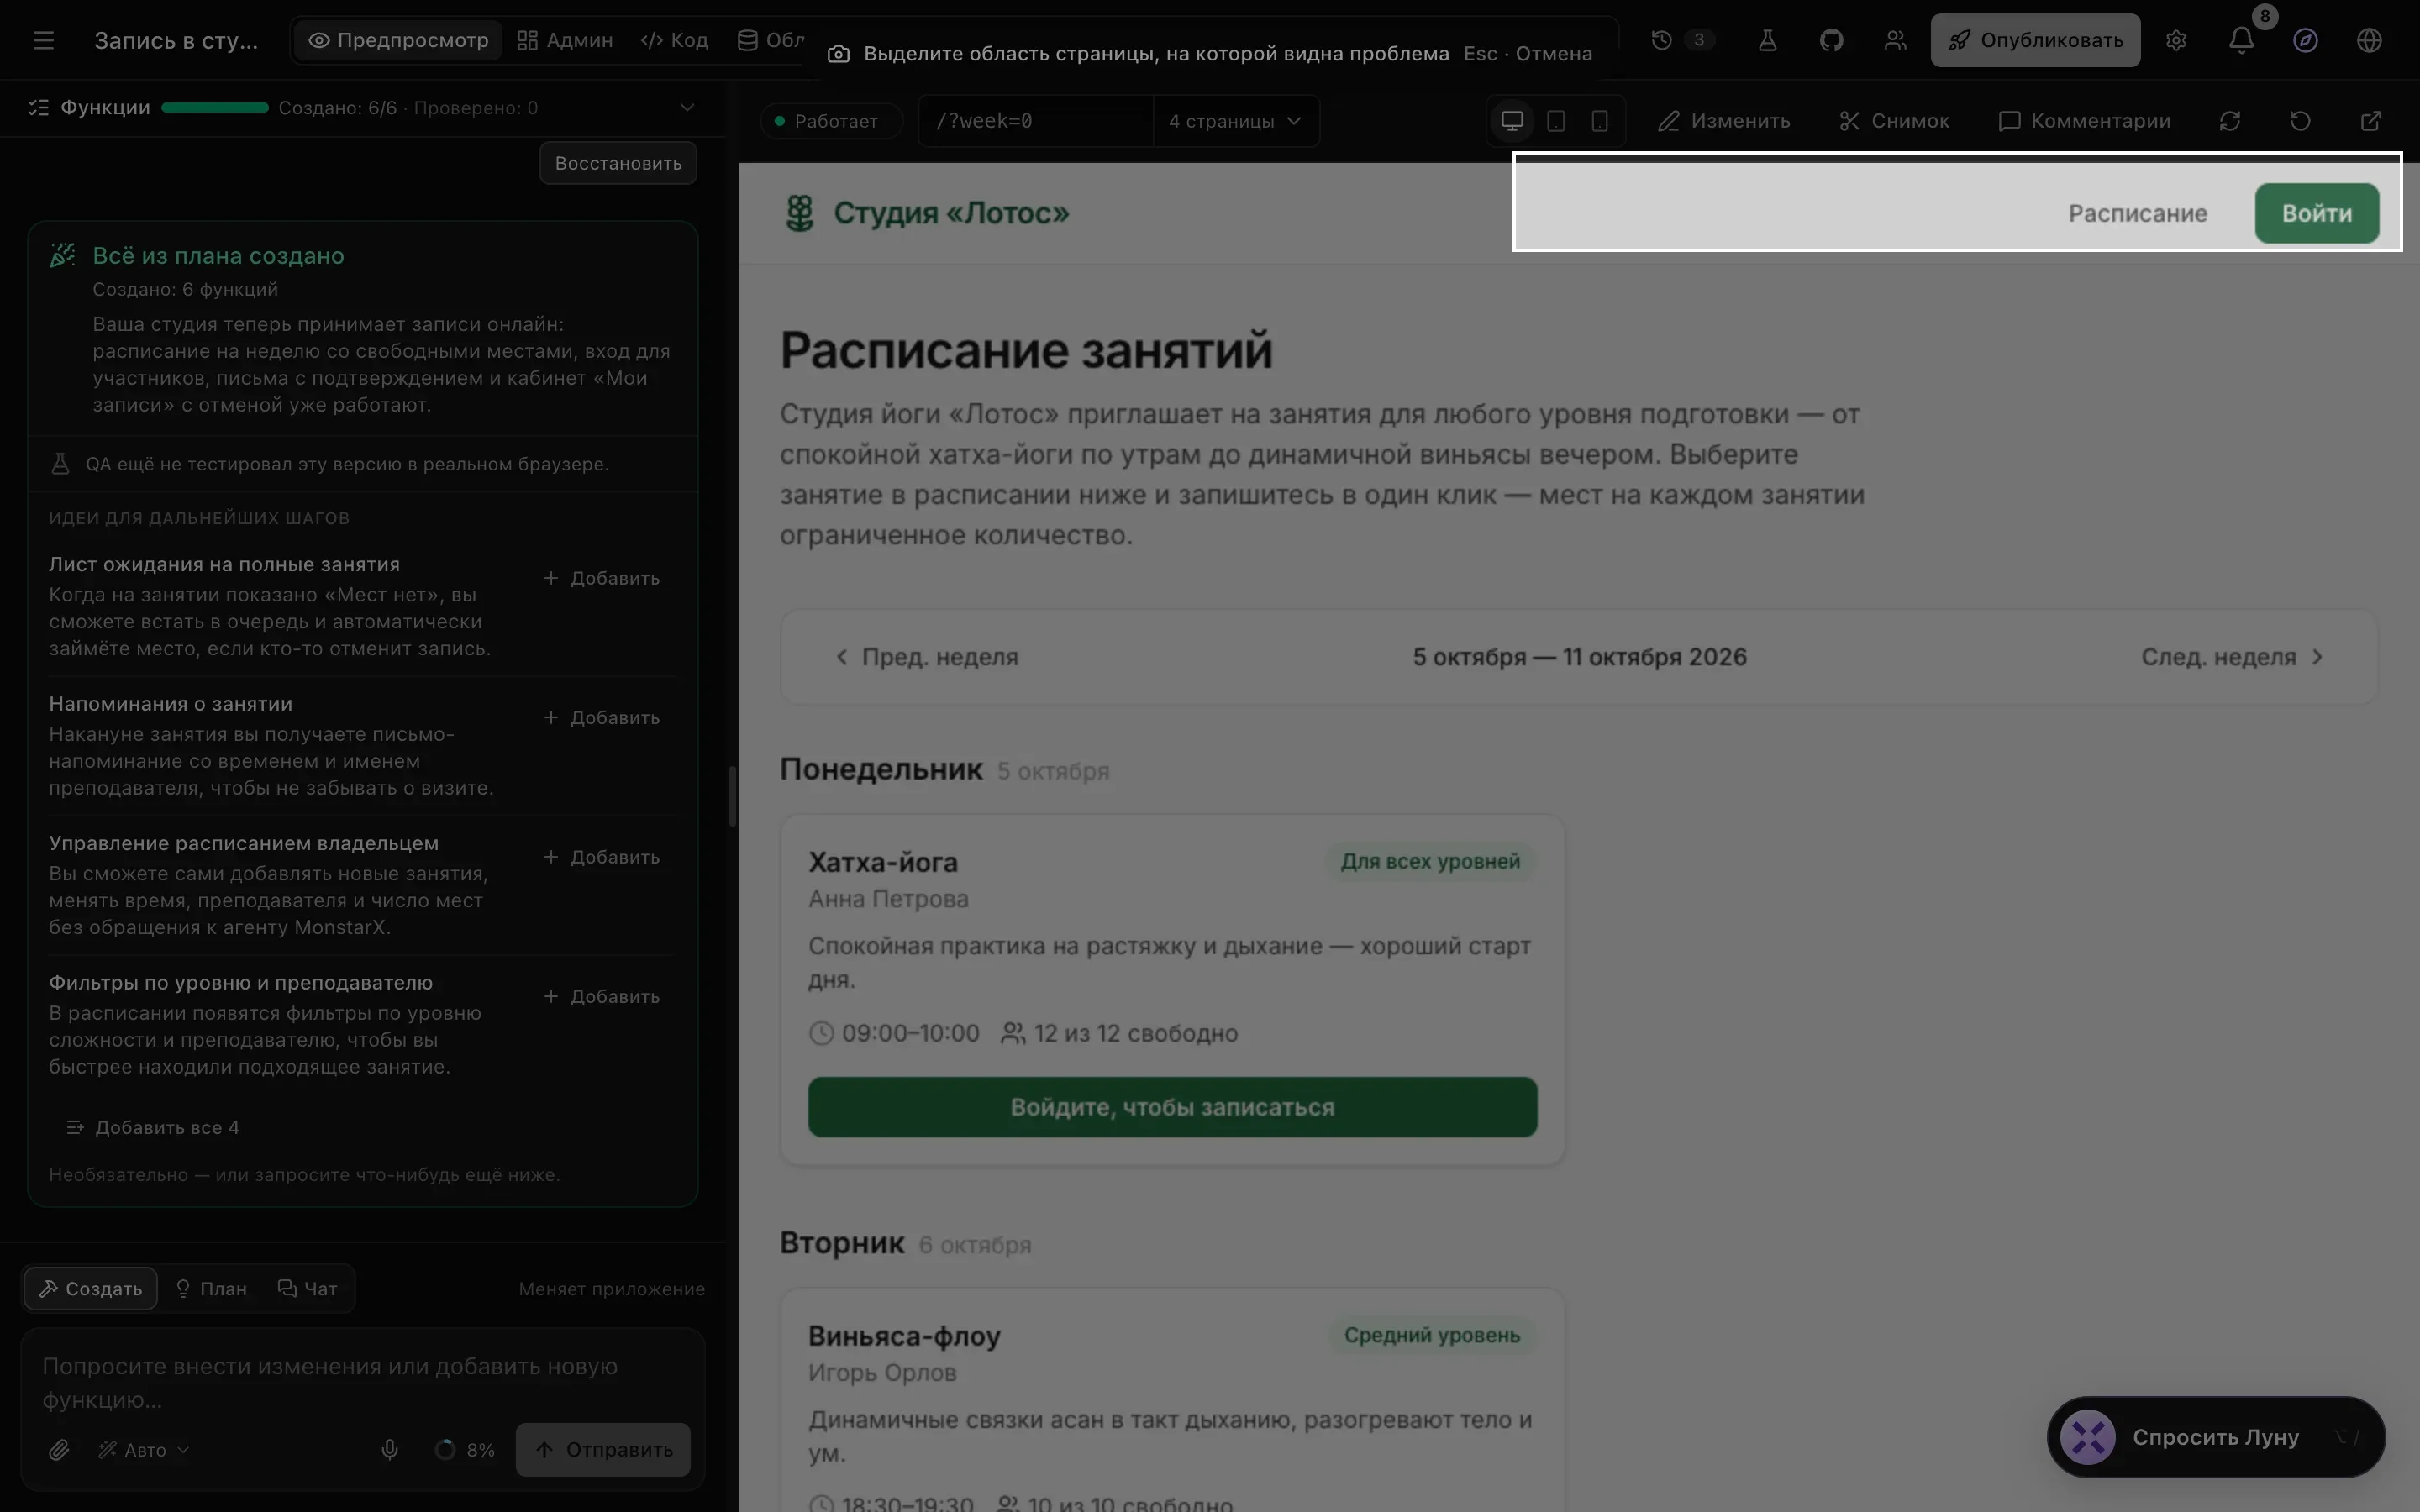The height and width of the screenshot is (1512, 2420).
Task: Click the circular arrows sync icon
Action: point(2230,121)
